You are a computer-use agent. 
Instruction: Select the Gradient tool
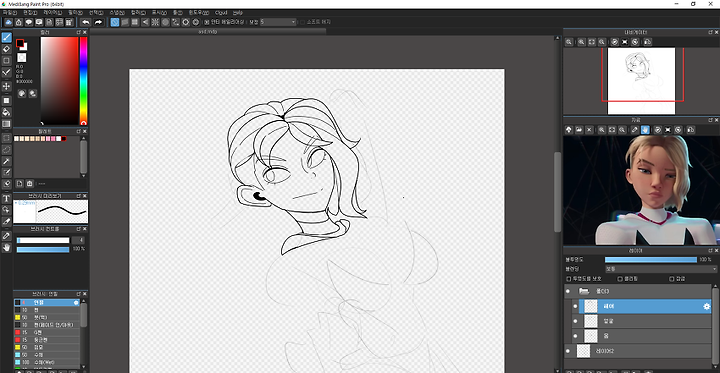(x=6, y=124)
